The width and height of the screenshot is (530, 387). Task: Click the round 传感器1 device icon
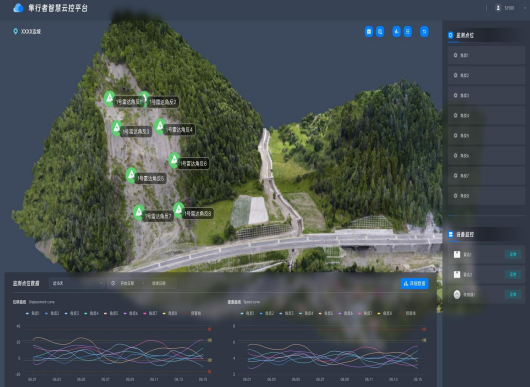click(457, 294)
